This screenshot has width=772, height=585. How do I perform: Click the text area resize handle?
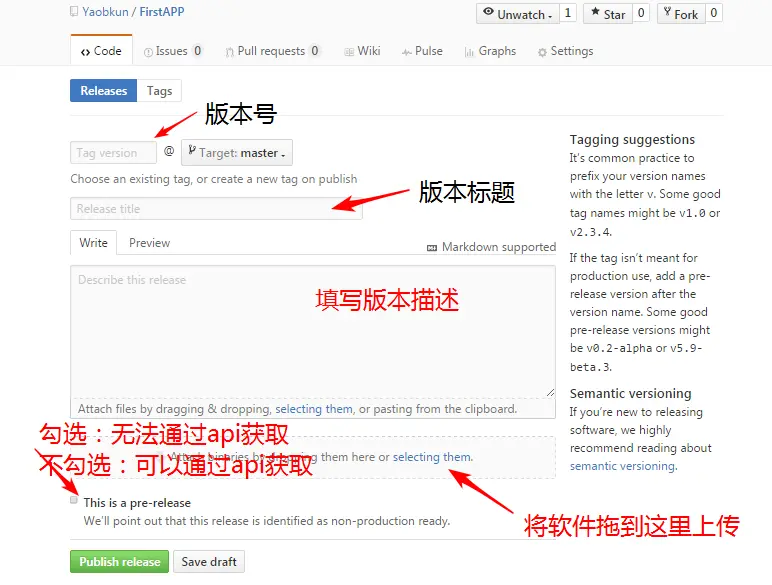tap(550, 392)
